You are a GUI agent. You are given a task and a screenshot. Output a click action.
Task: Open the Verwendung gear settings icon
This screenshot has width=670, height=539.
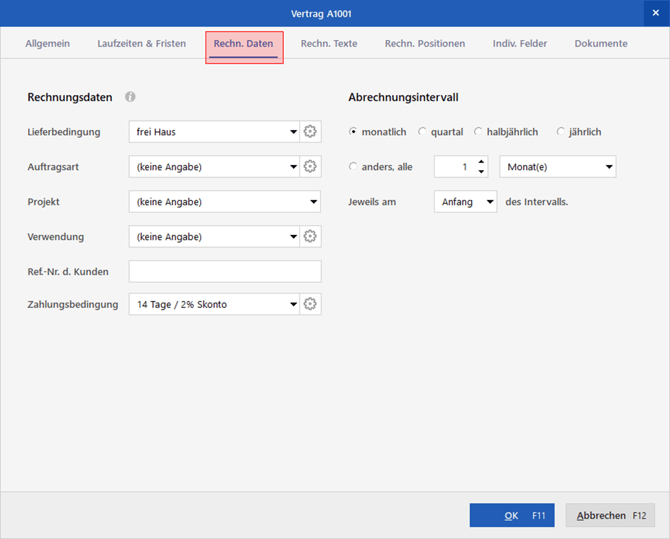coord(310,237)
